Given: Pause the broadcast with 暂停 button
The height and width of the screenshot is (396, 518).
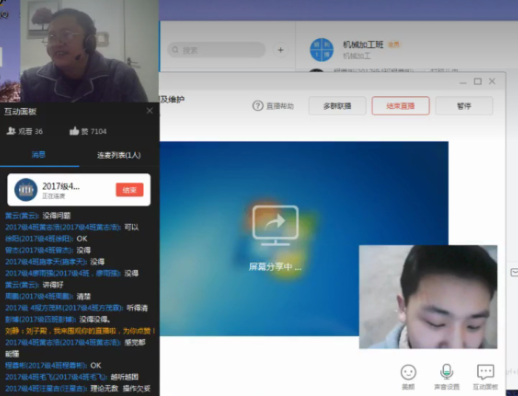Looking at the screenshot, I should pyautogui.click(x=464, y=106).
